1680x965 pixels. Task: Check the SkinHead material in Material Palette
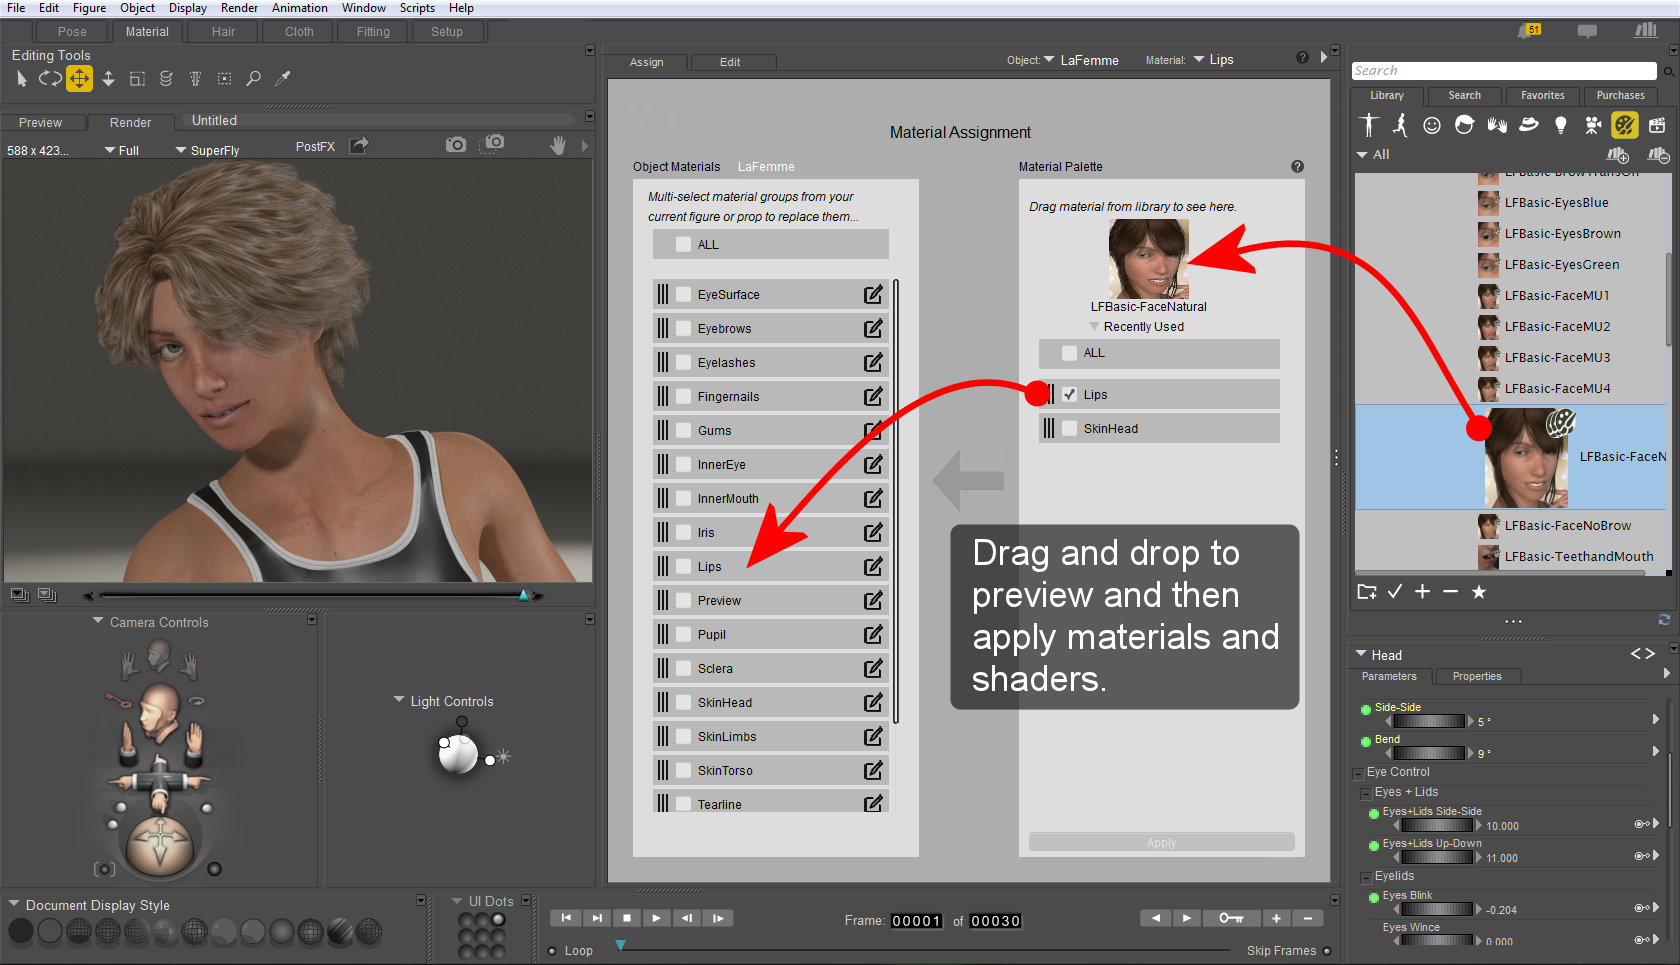1069,428
